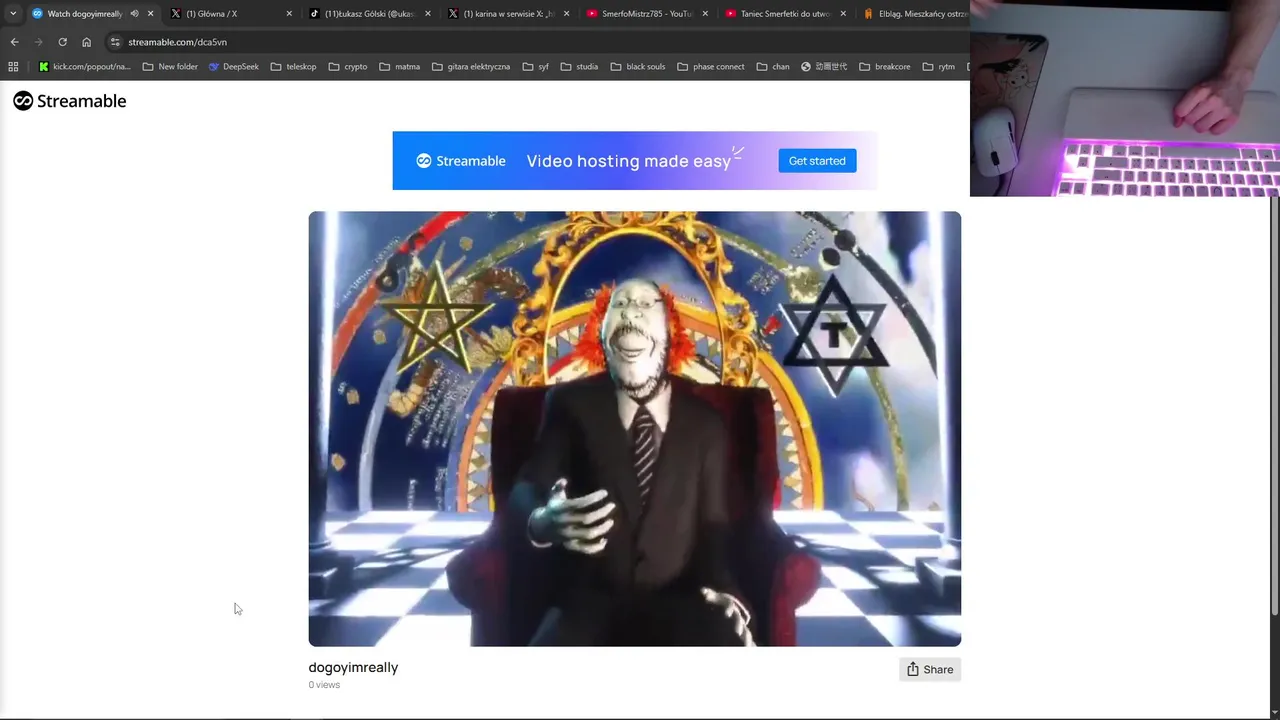Switch to the Elbląg. Mieszkańcy tab

point(913,14)
